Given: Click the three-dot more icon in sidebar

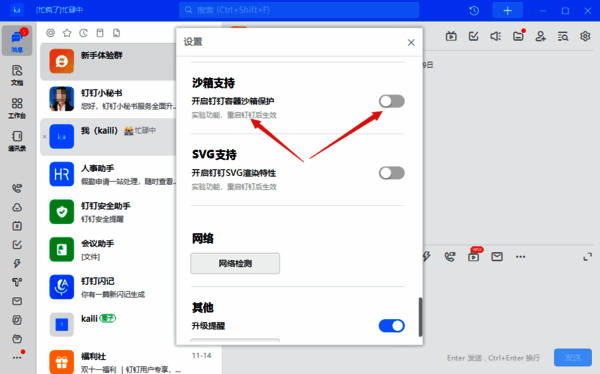Looking at the screenshot, I should 17,358.
